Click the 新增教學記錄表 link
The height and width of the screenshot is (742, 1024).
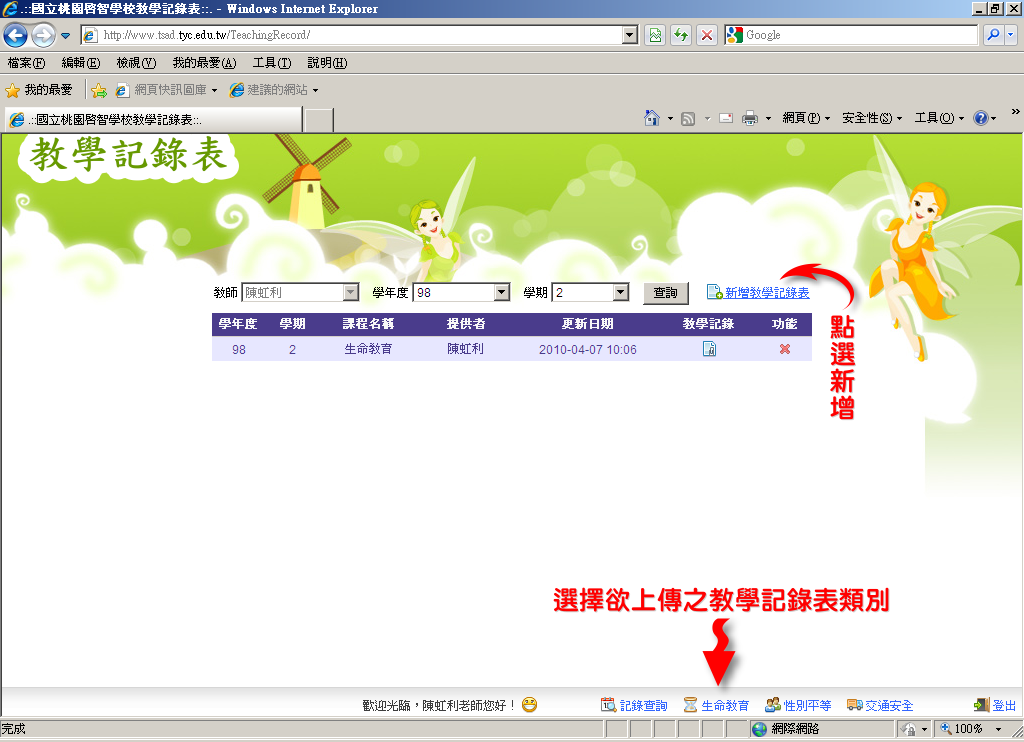[x=767, y=293]
